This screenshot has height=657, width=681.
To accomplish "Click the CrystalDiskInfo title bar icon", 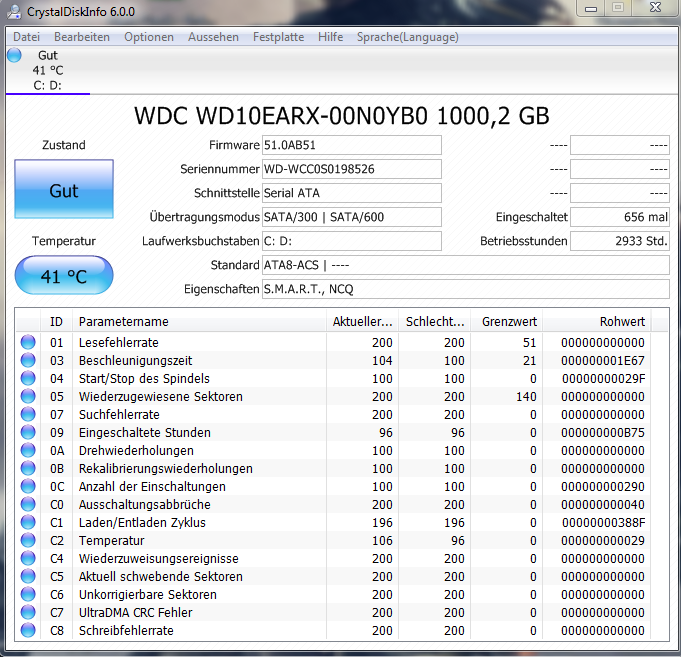I will click(x=14, y=12).
